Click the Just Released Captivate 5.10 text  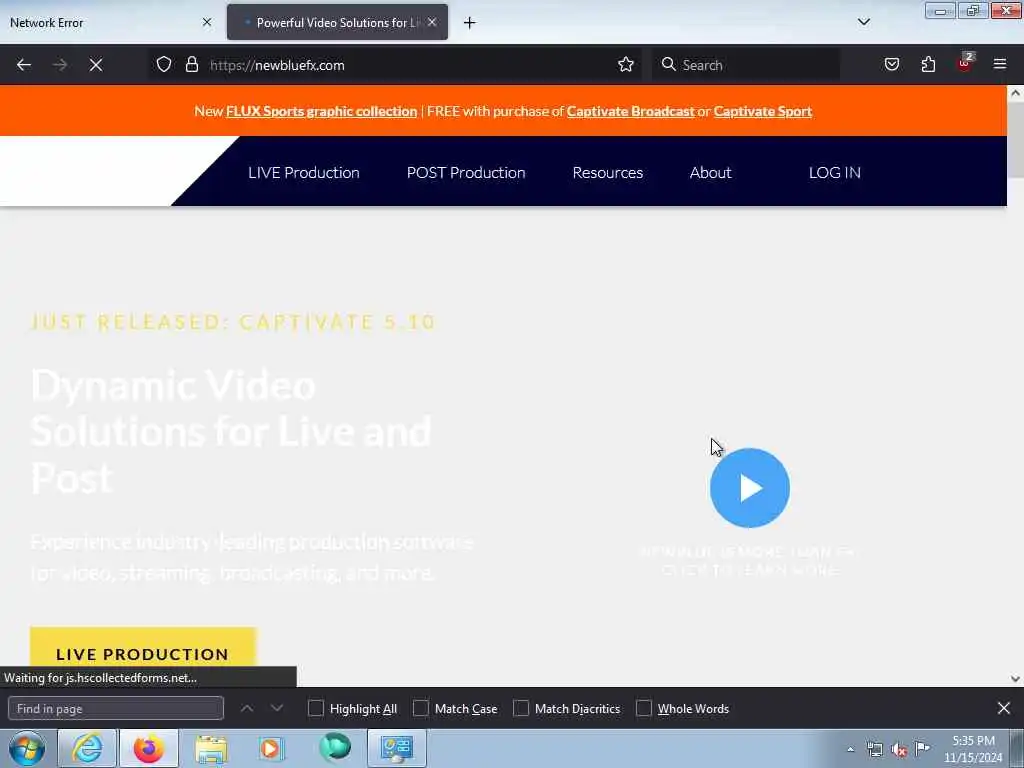tap(233, 322)
